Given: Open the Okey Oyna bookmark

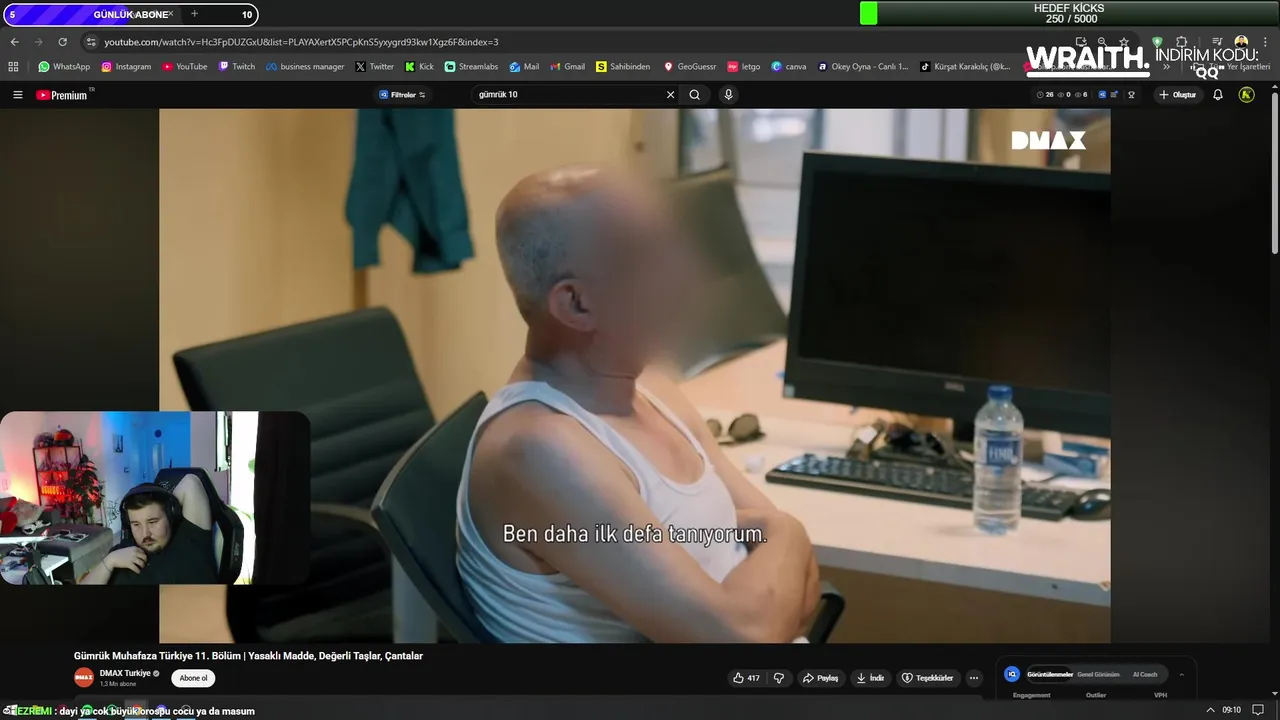Looking at the screenshot, I should tap(863, 67).
